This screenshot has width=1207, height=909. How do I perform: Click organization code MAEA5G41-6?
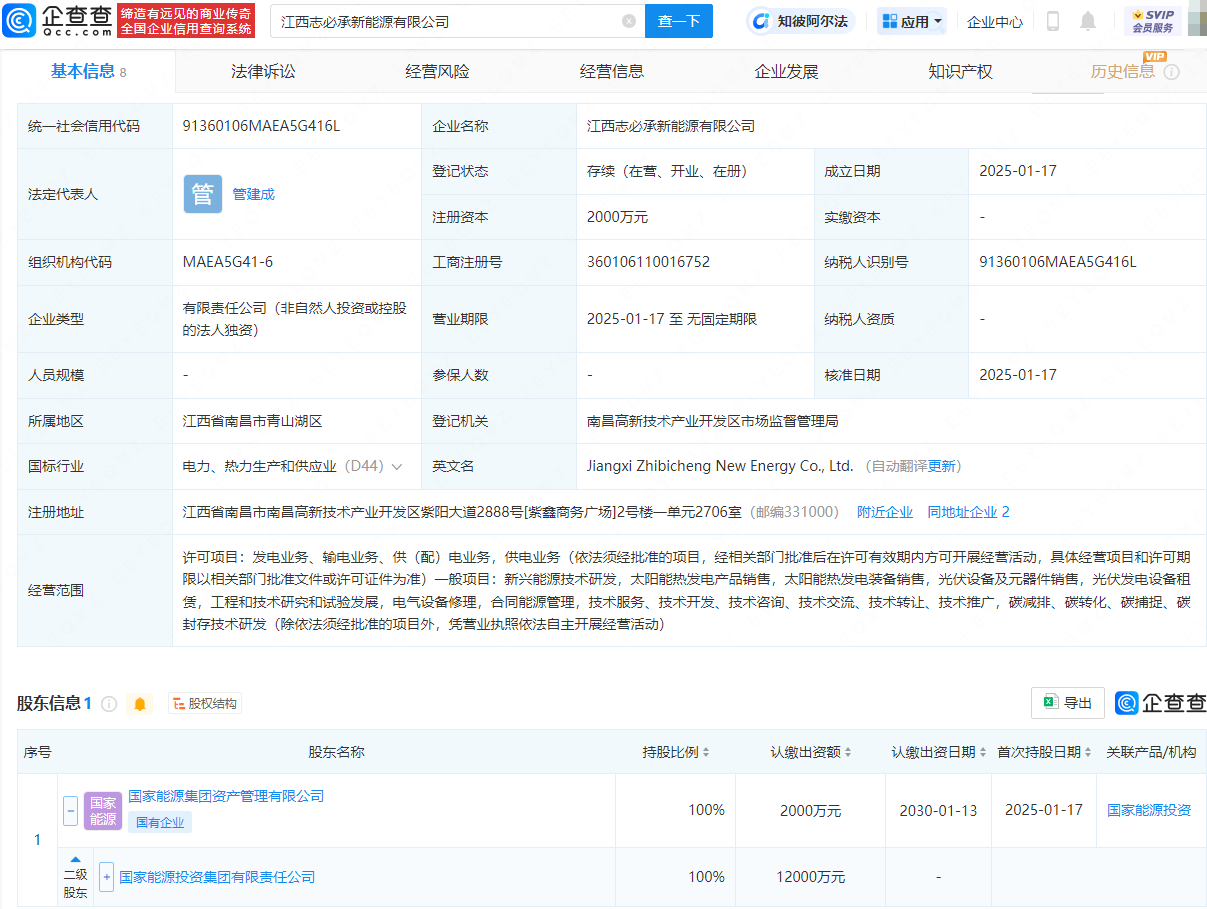point(228,262)
